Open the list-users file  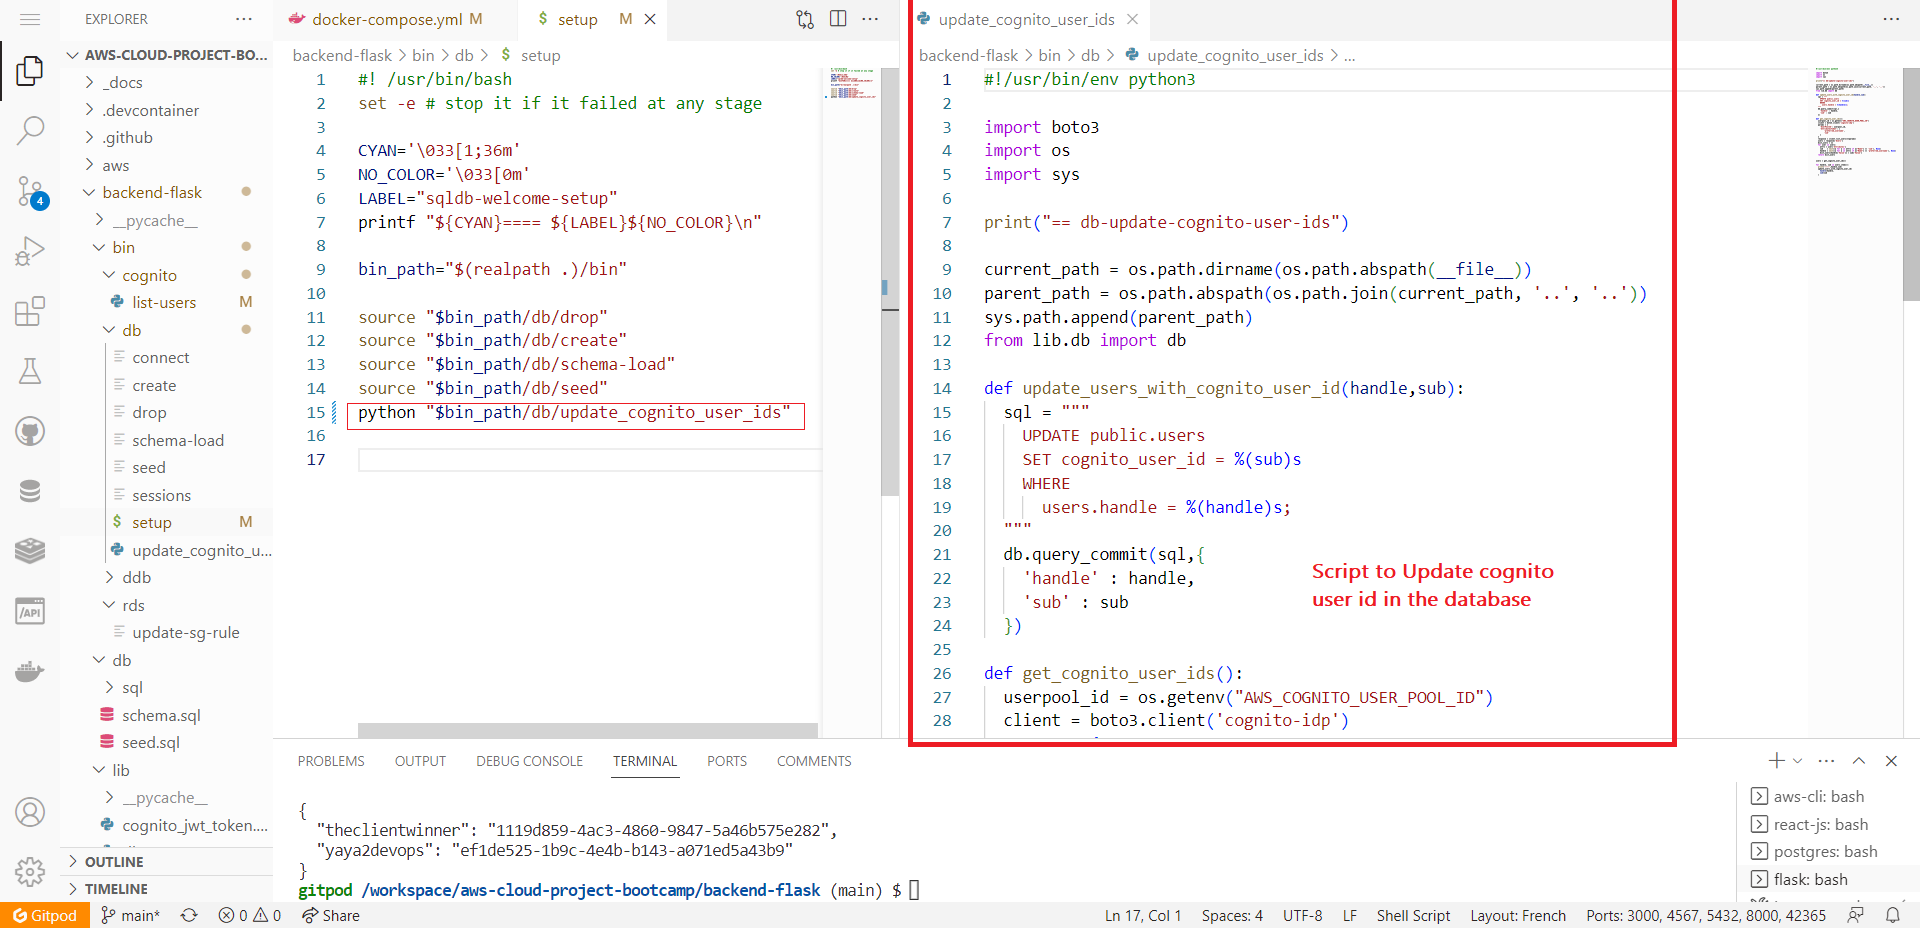click(x=166, y=302)
